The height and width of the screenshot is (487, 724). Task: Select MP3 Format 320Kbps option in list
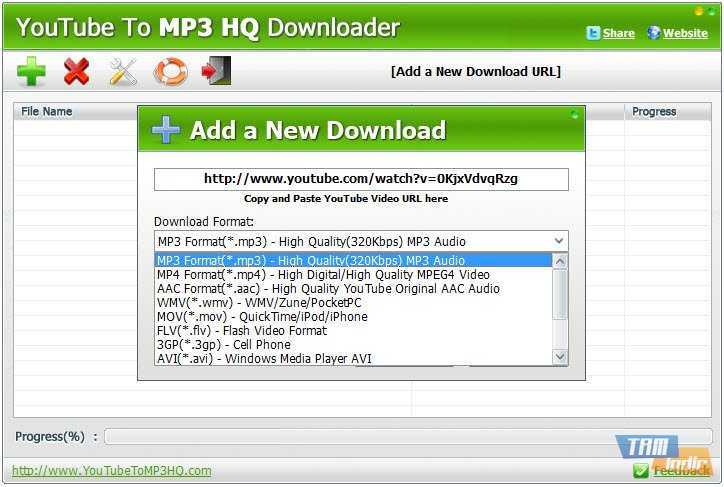coord(353,260)
